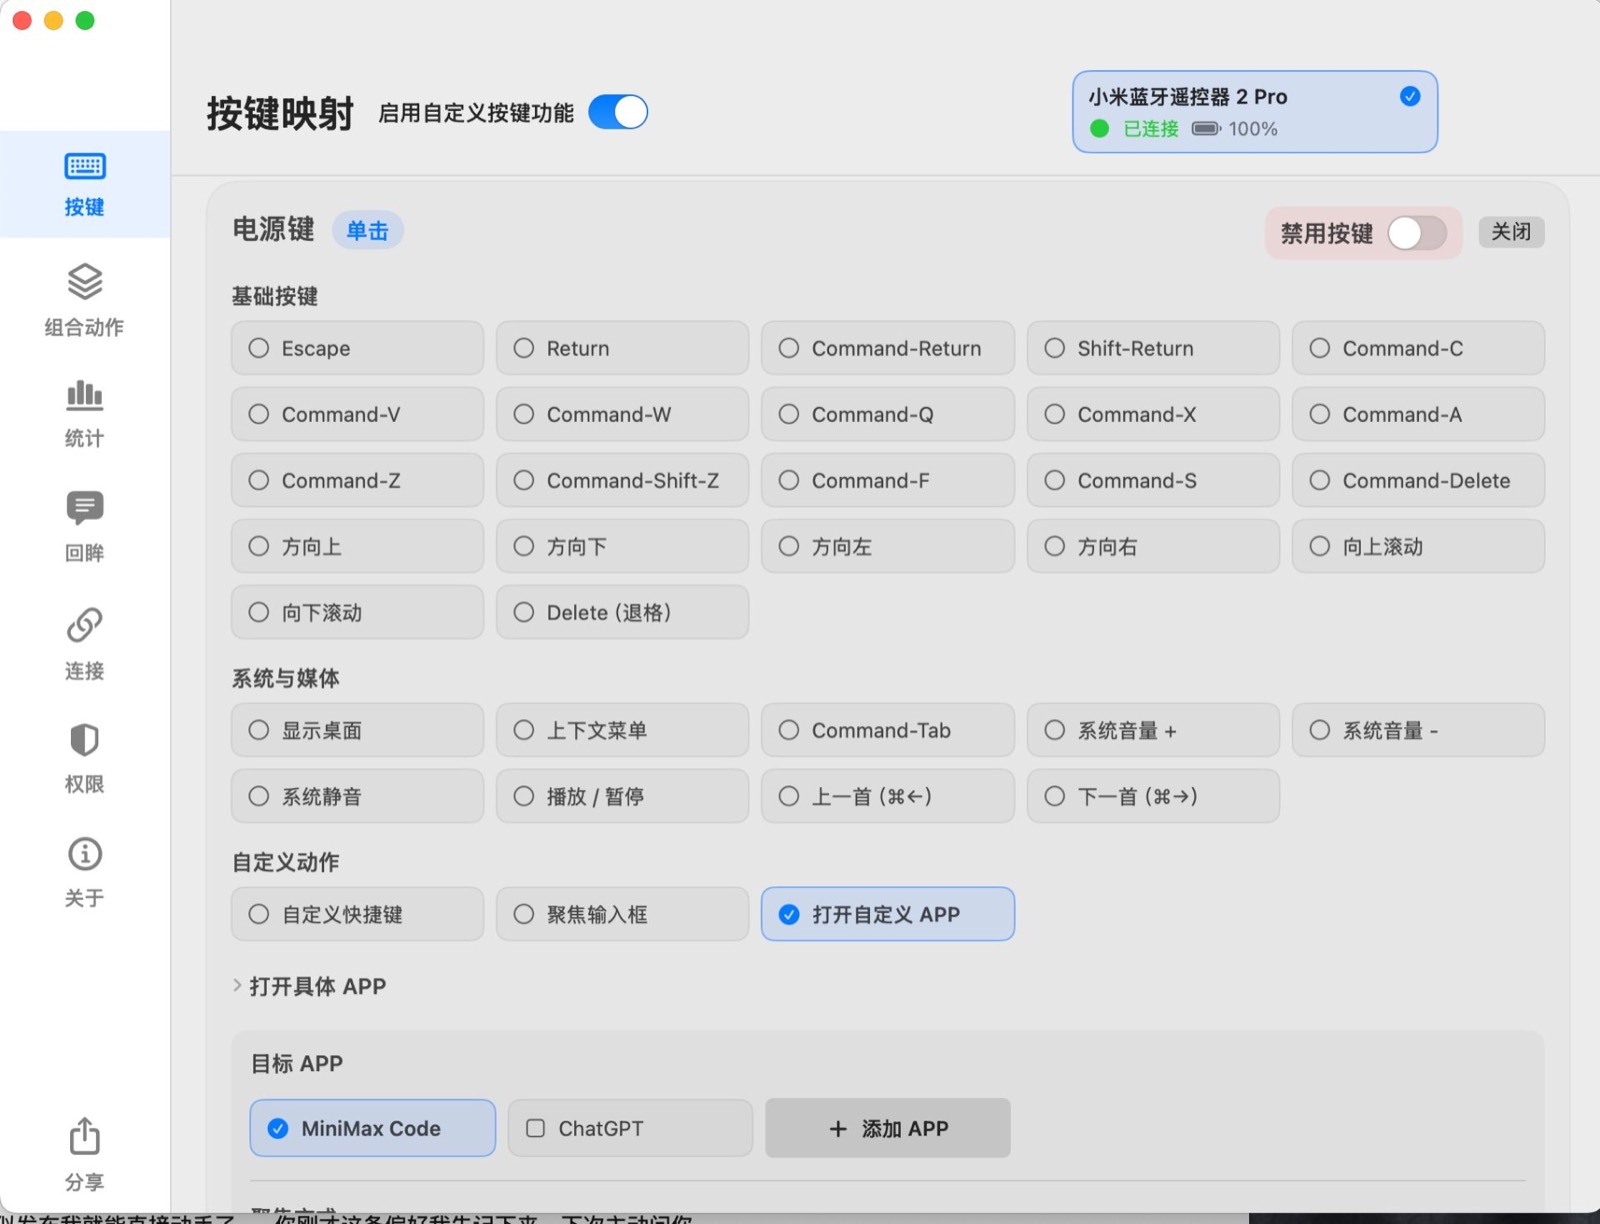Screen dimensions: 1600x1224
Task: Select the 小米蓝牙遥控器 2 Pro device card
Action: [x=1255, y=112]
